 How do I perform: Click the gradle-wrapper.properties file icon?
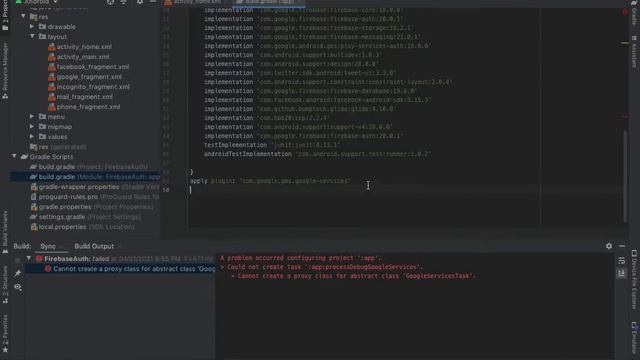point(34,187)
